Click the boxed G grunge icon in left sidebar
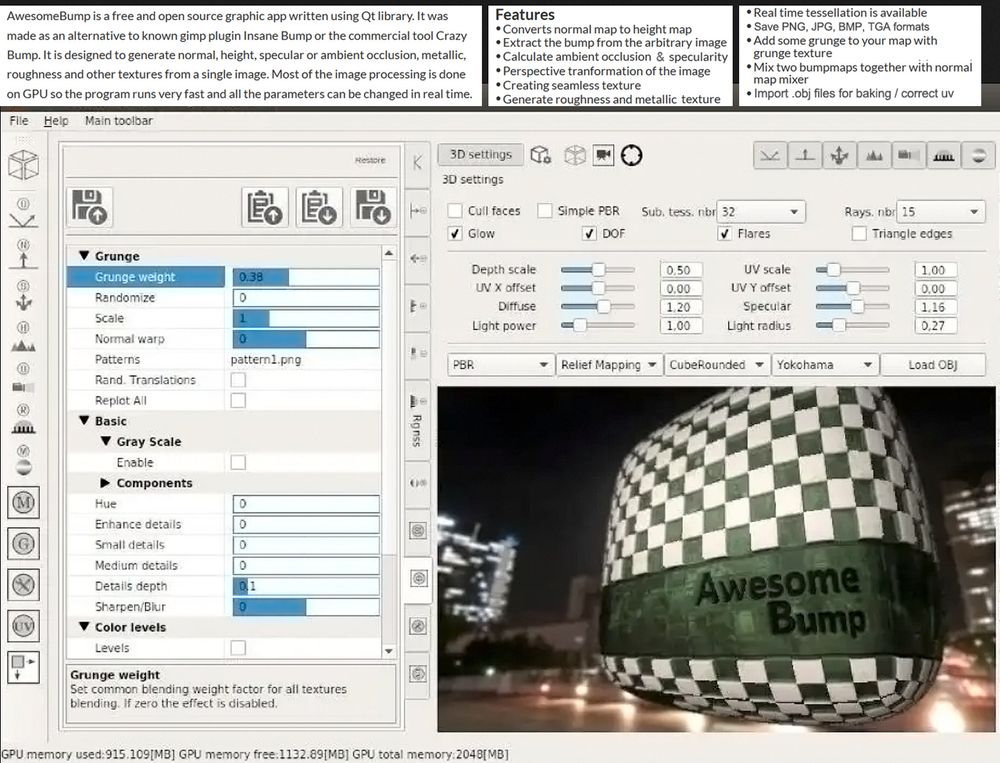The image size is (1000, 763). click(x=24, y=544)
